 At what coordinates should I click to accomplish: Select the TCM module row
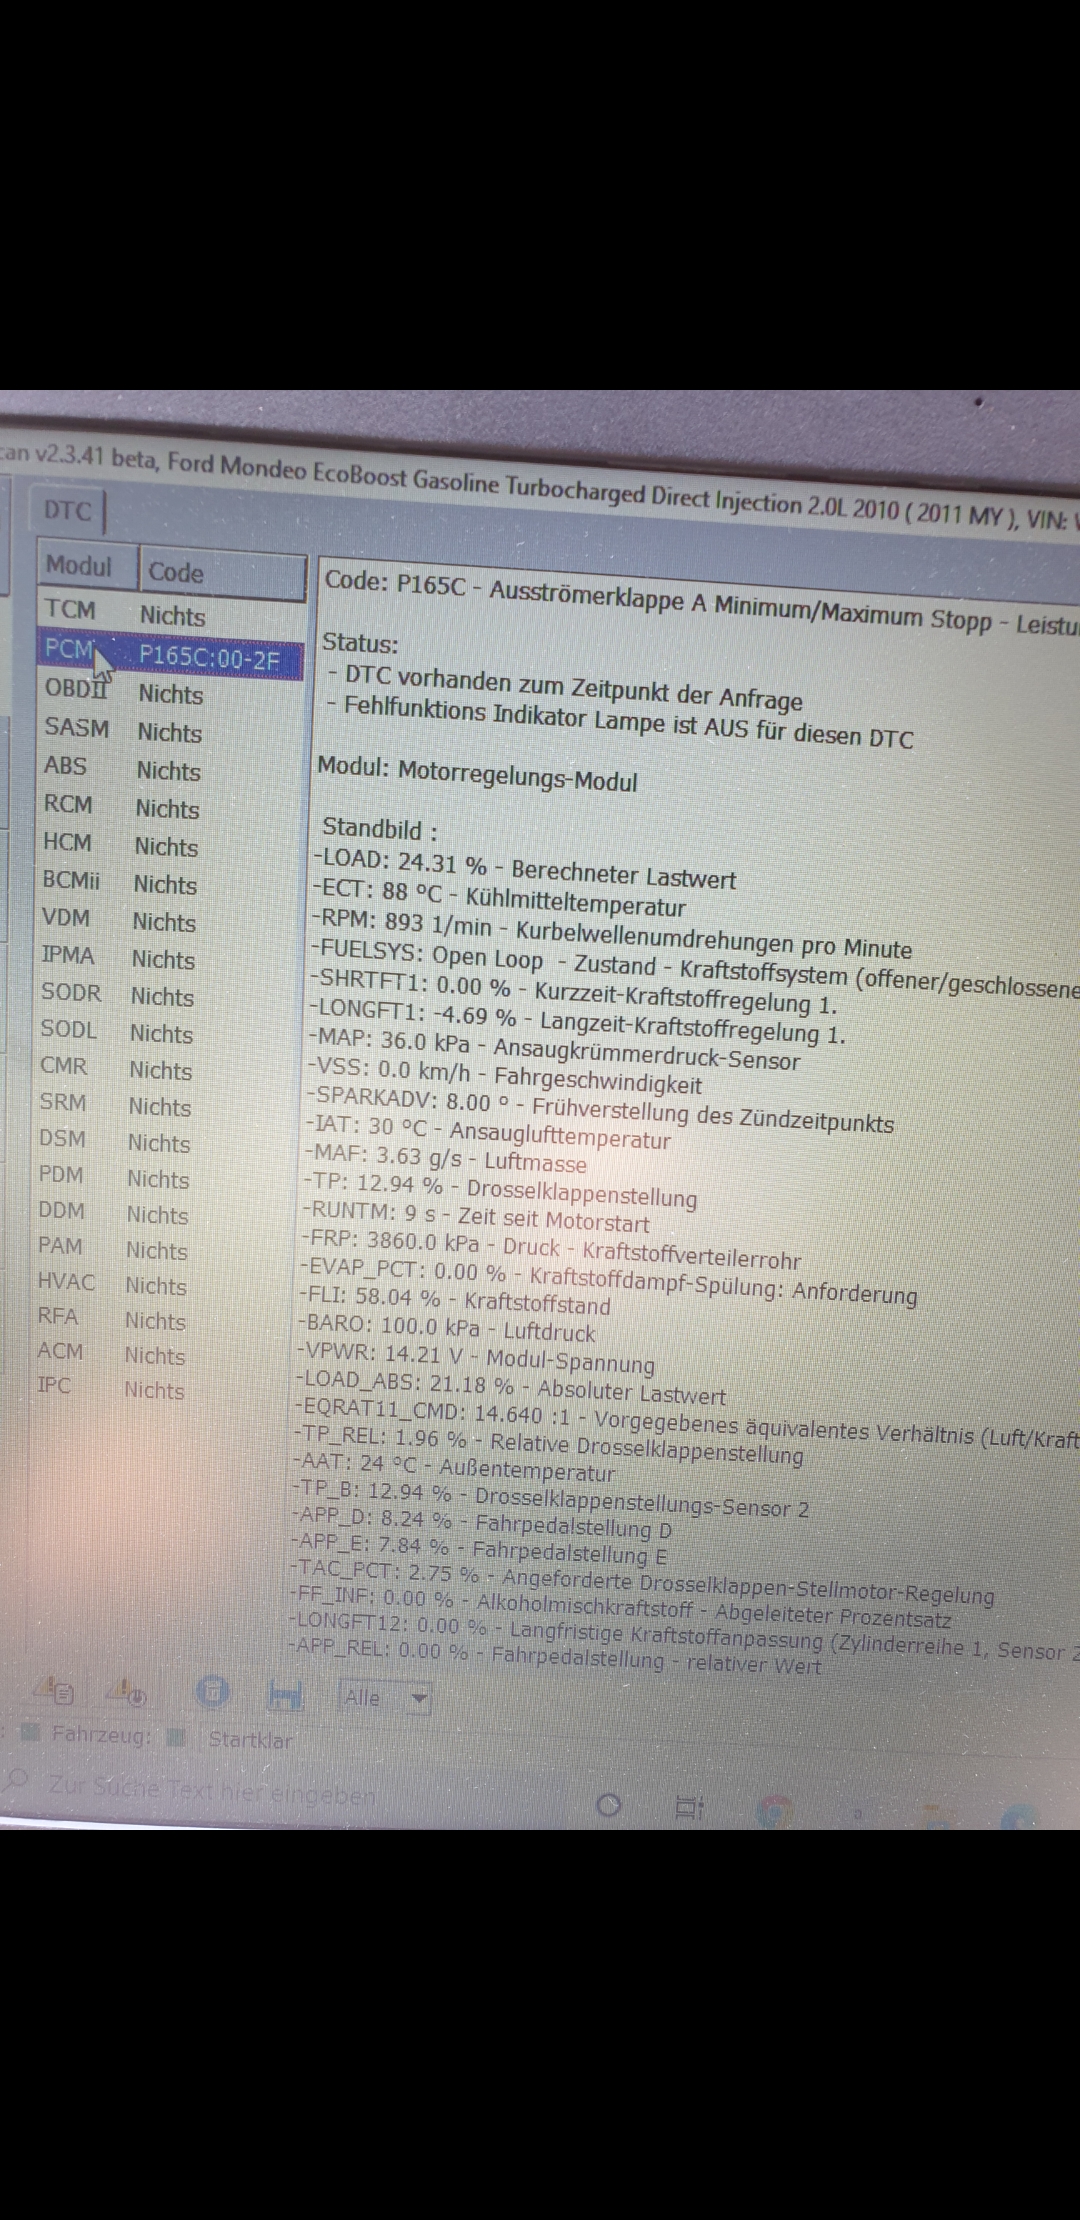(x=120, y=612)
